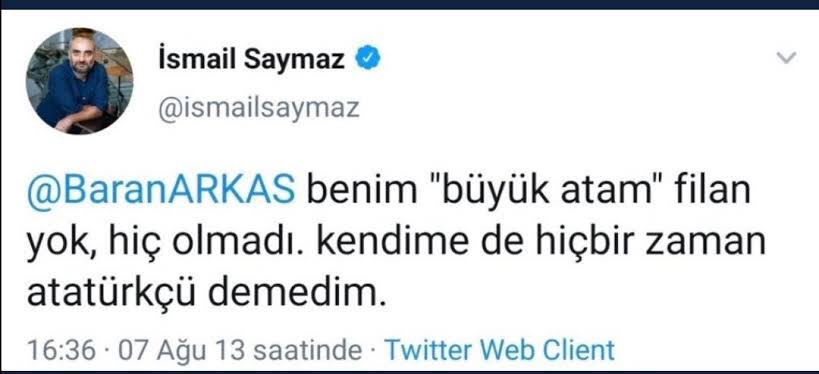Open the @BaranARKAS mention

(x=161, y=192)
